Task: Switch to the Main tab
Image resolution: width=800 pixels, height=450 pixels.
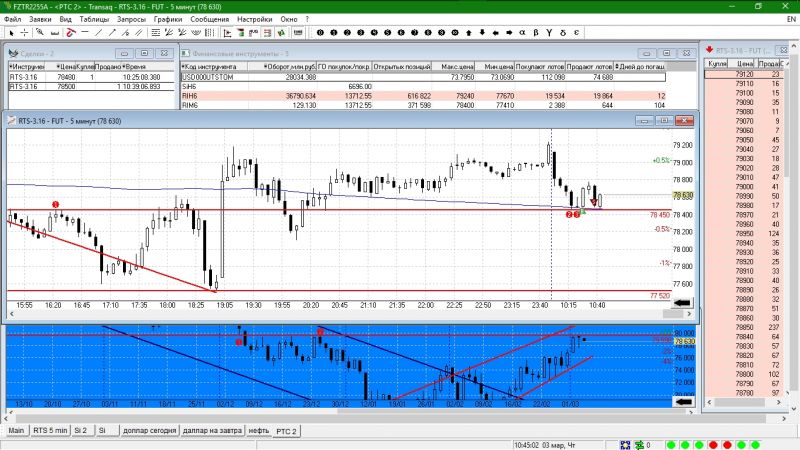Action: [16, 431]
